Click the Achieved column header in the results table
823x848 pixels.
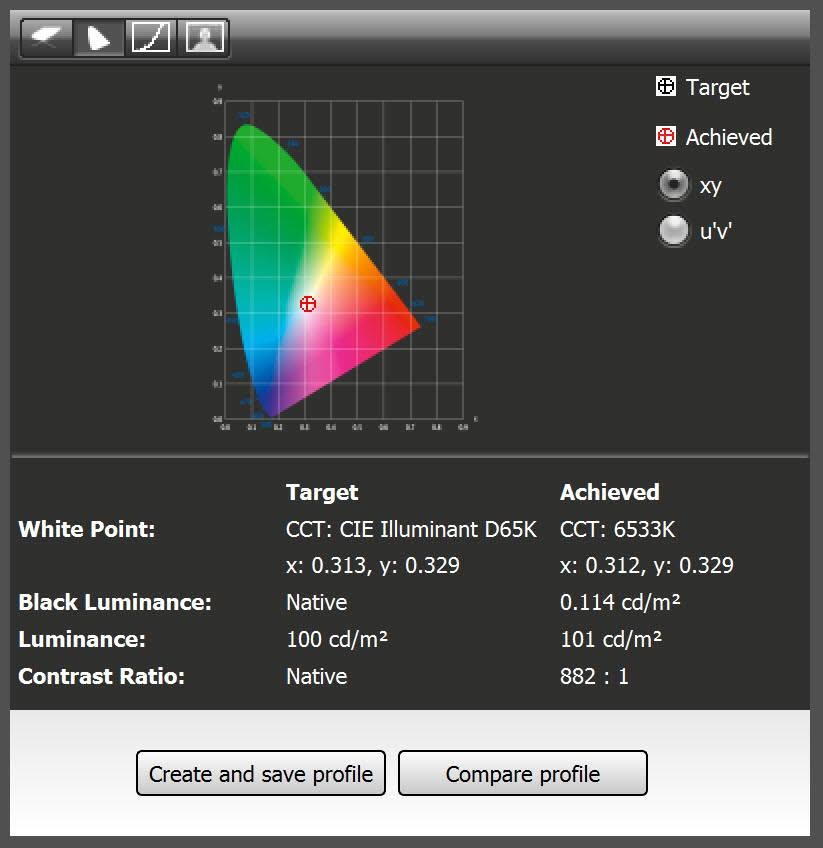610,492
